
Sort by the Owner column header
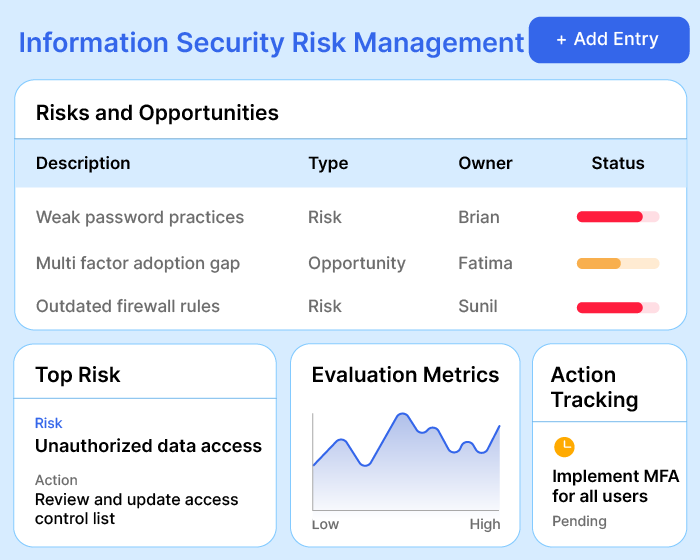[485, 163]
